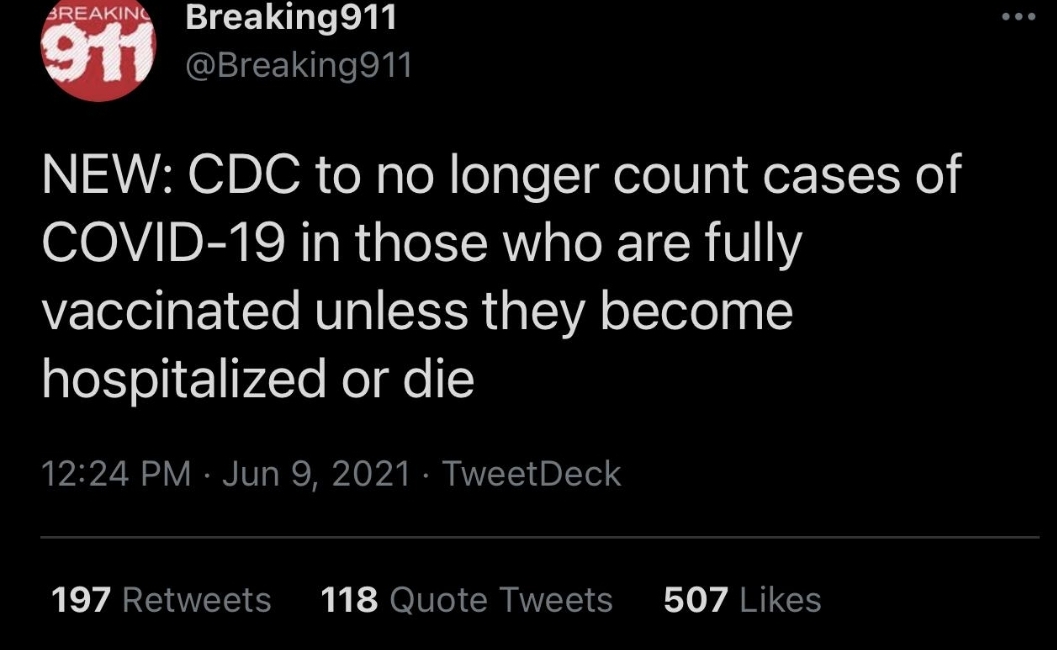1057x650 pixels.
Task: Open the three-dot more options menu
Action: [1018, 18]
